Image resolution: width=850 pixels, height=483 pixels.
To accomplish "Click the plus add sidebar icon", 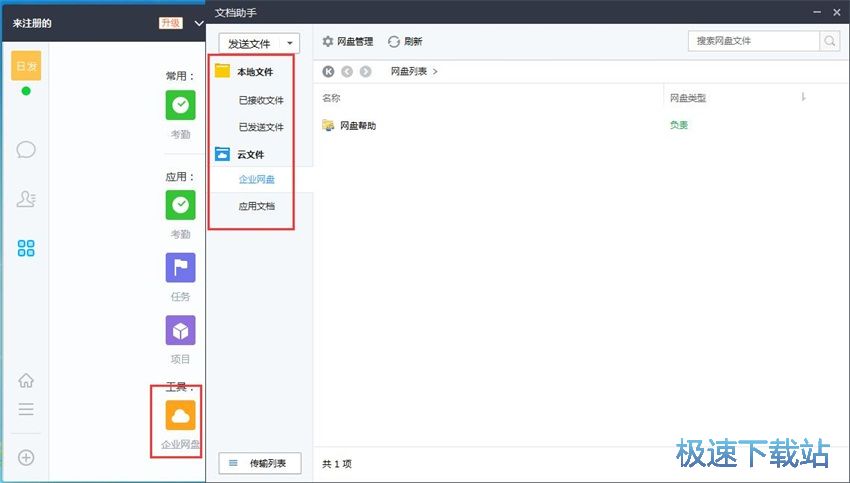I will click(26, 458).
